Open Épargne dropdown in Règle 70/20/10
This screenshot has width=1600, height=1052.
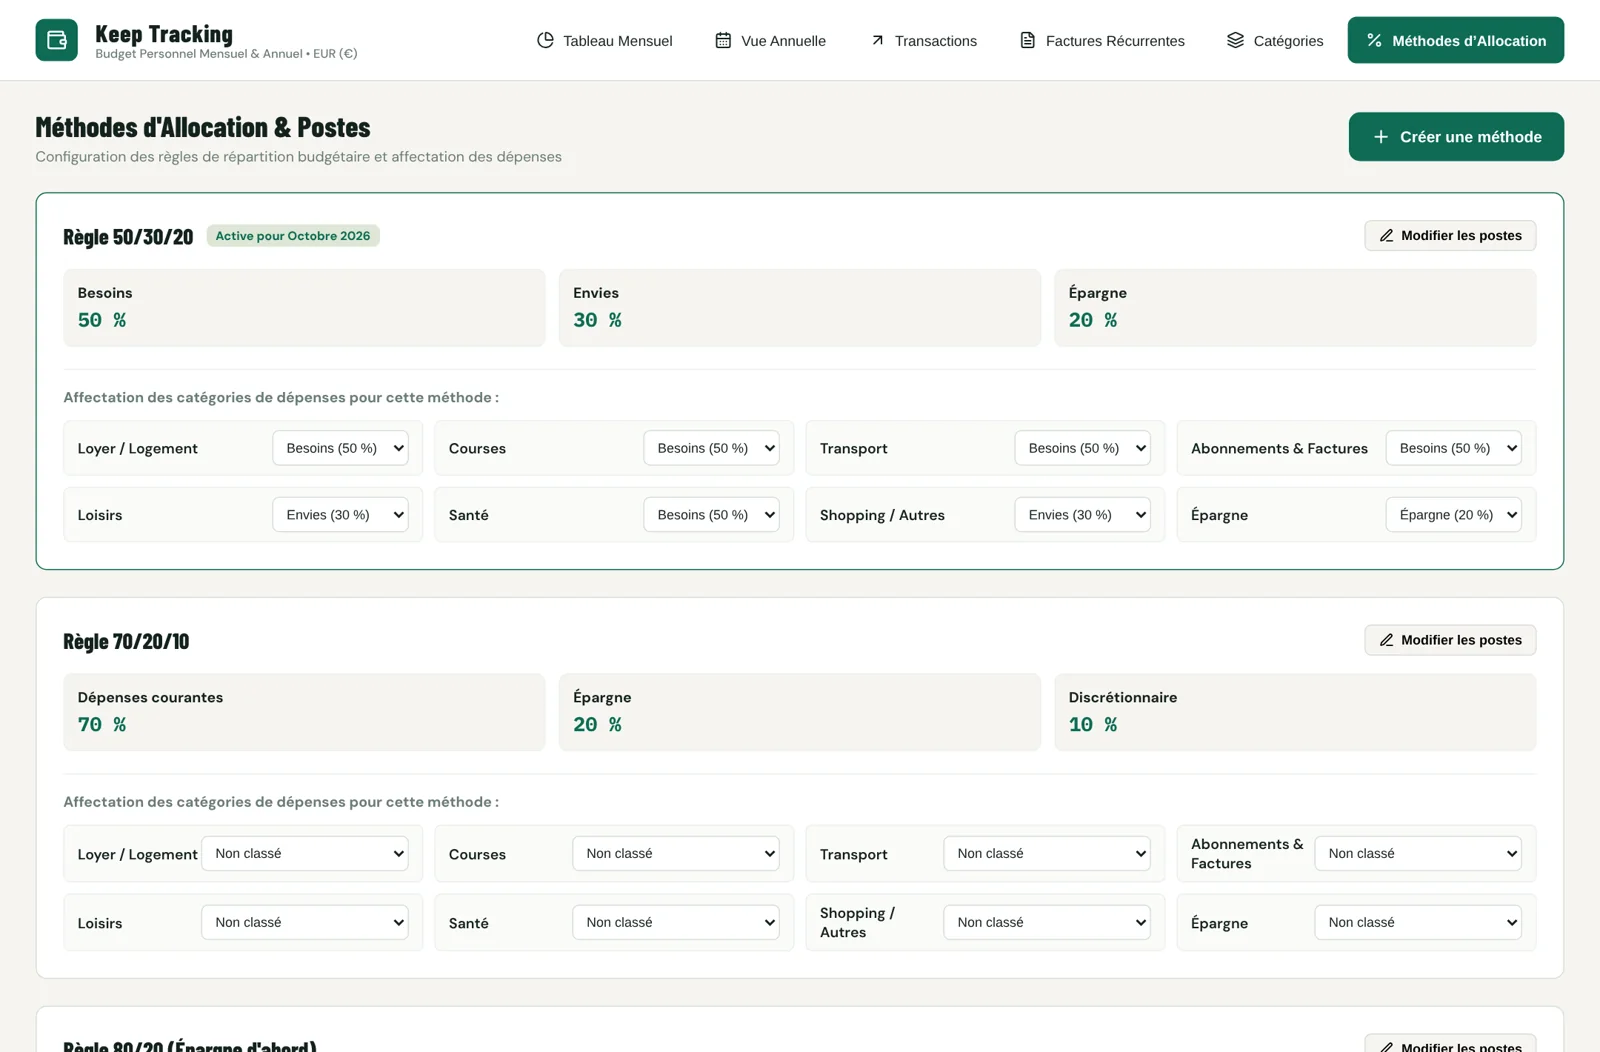[x=1418, y=923]
